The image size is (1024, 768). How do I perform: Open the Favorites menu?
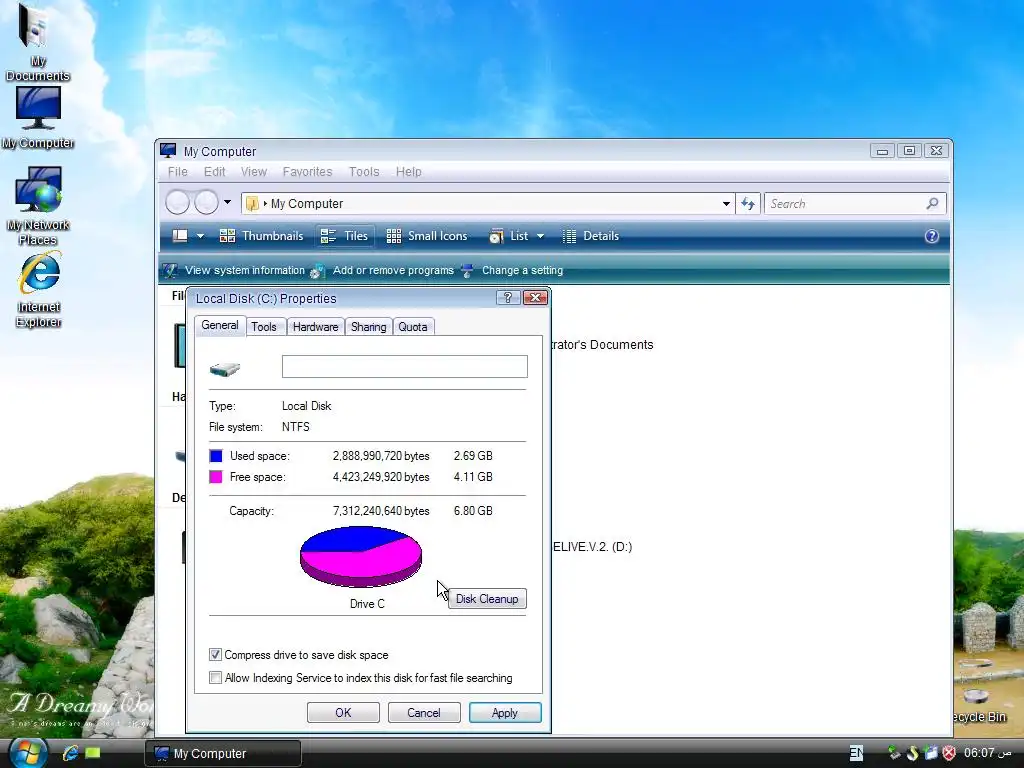[308, 172]
